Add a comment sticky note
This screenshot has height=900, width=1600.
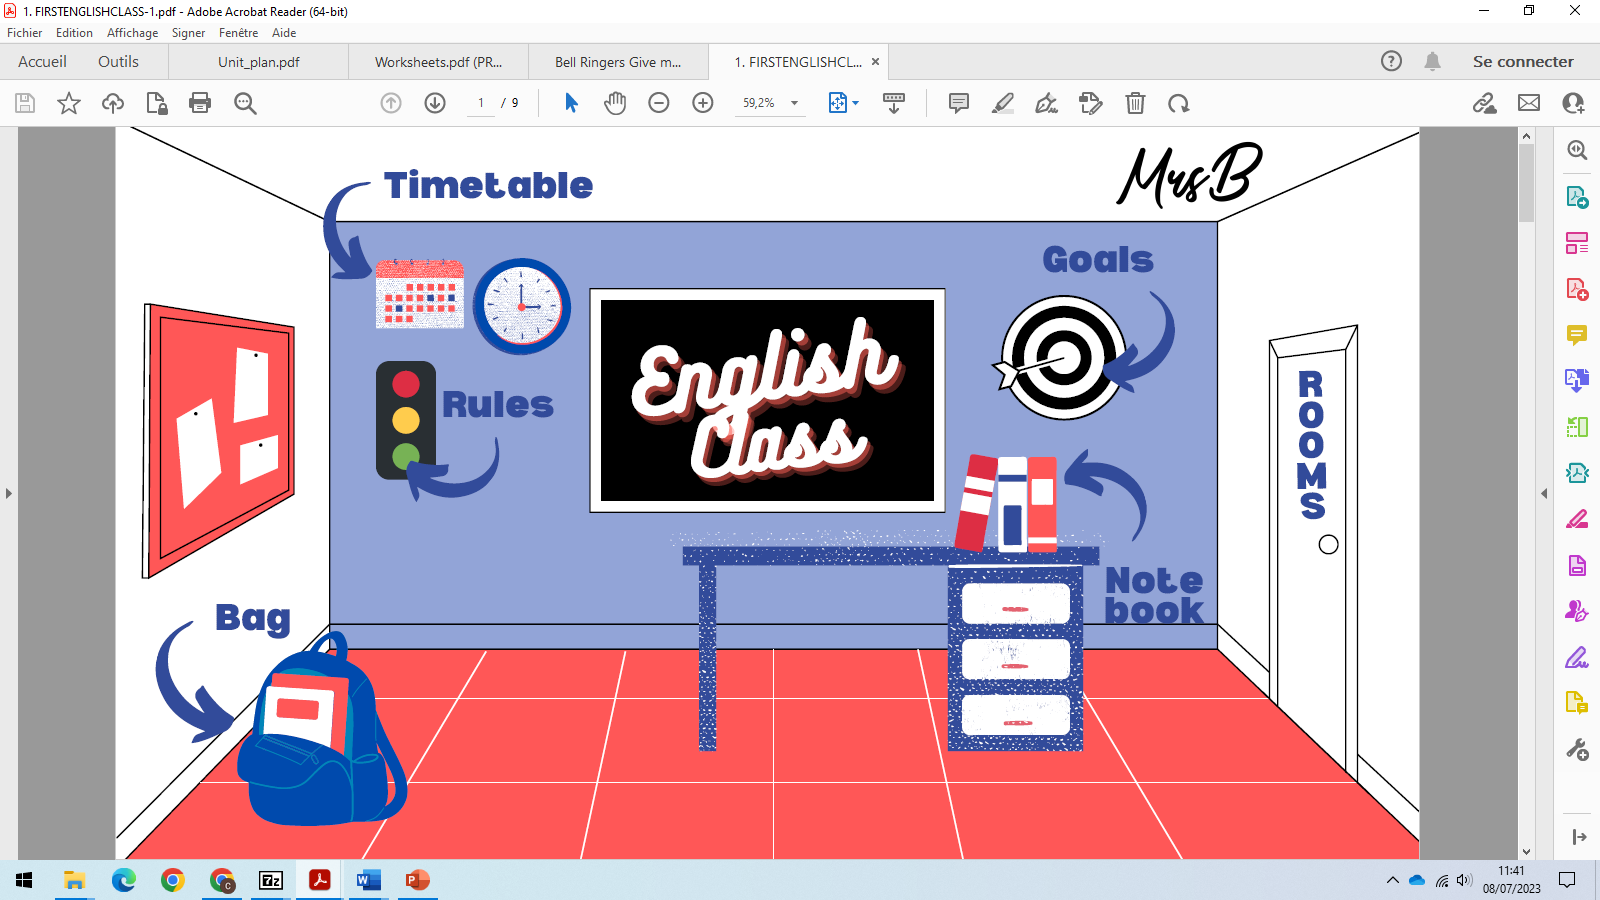click(958, 103)
